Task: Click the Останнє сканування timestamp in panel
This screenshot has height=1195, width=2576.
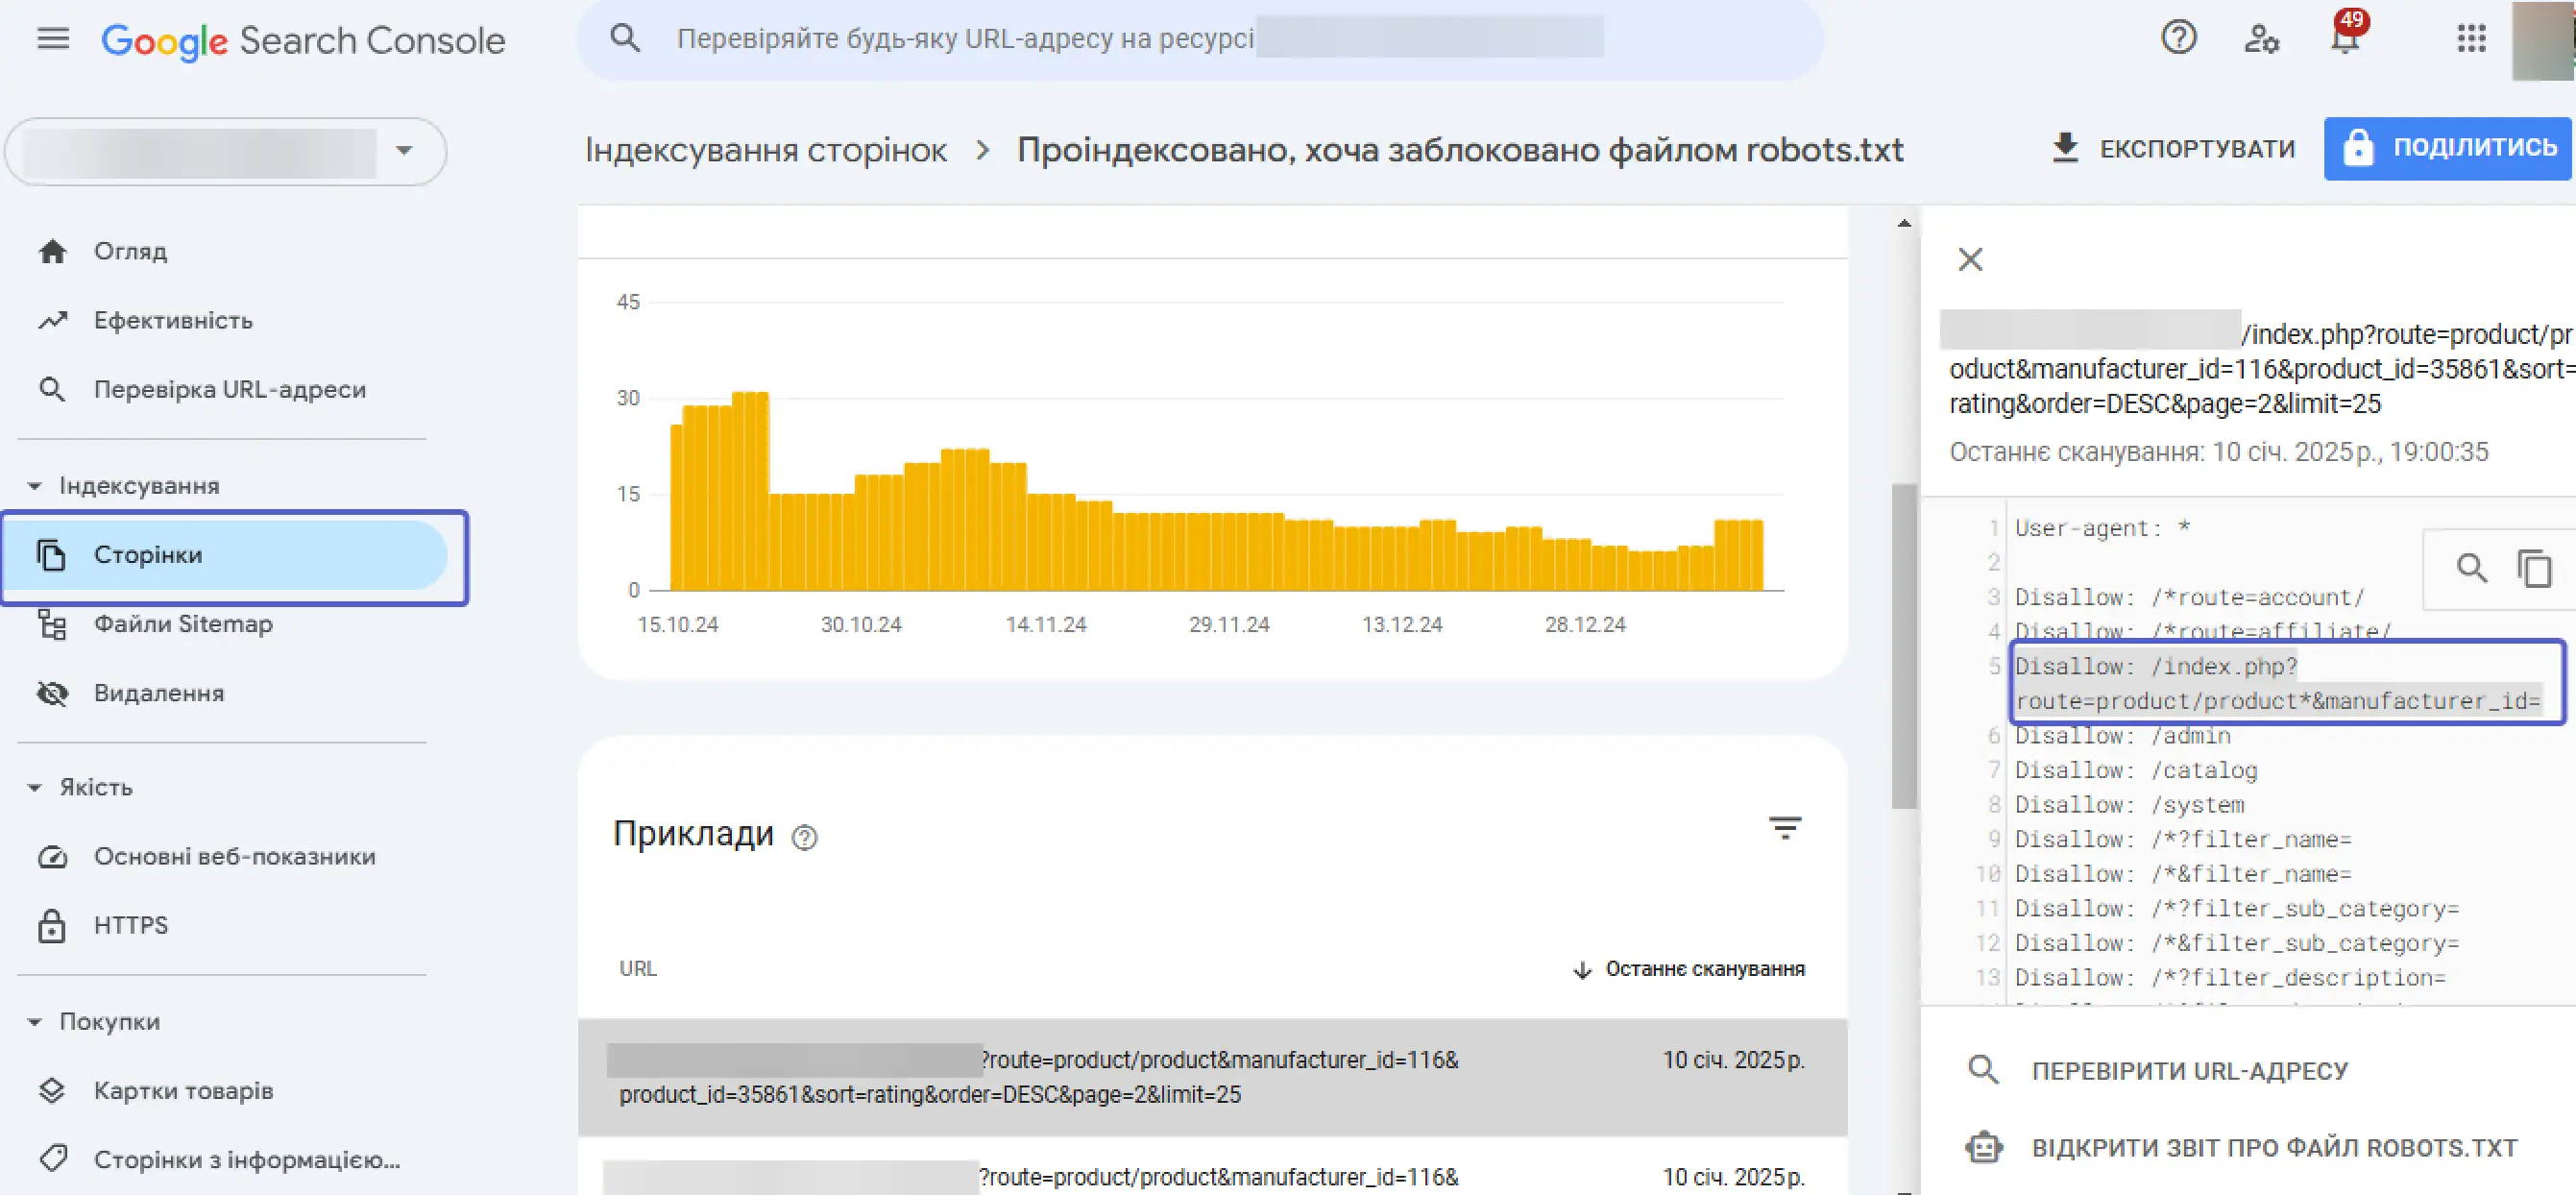Action: click(2218, 452)
